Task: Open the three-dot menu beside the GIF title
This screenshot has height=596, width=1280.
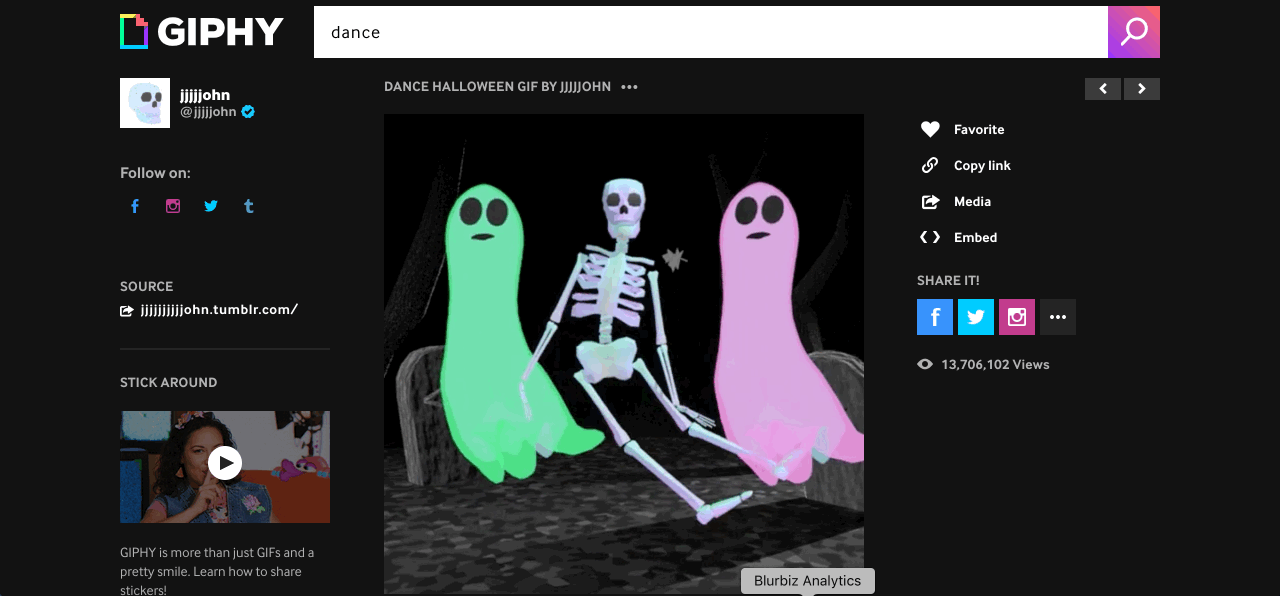Action: click(629, 87)
